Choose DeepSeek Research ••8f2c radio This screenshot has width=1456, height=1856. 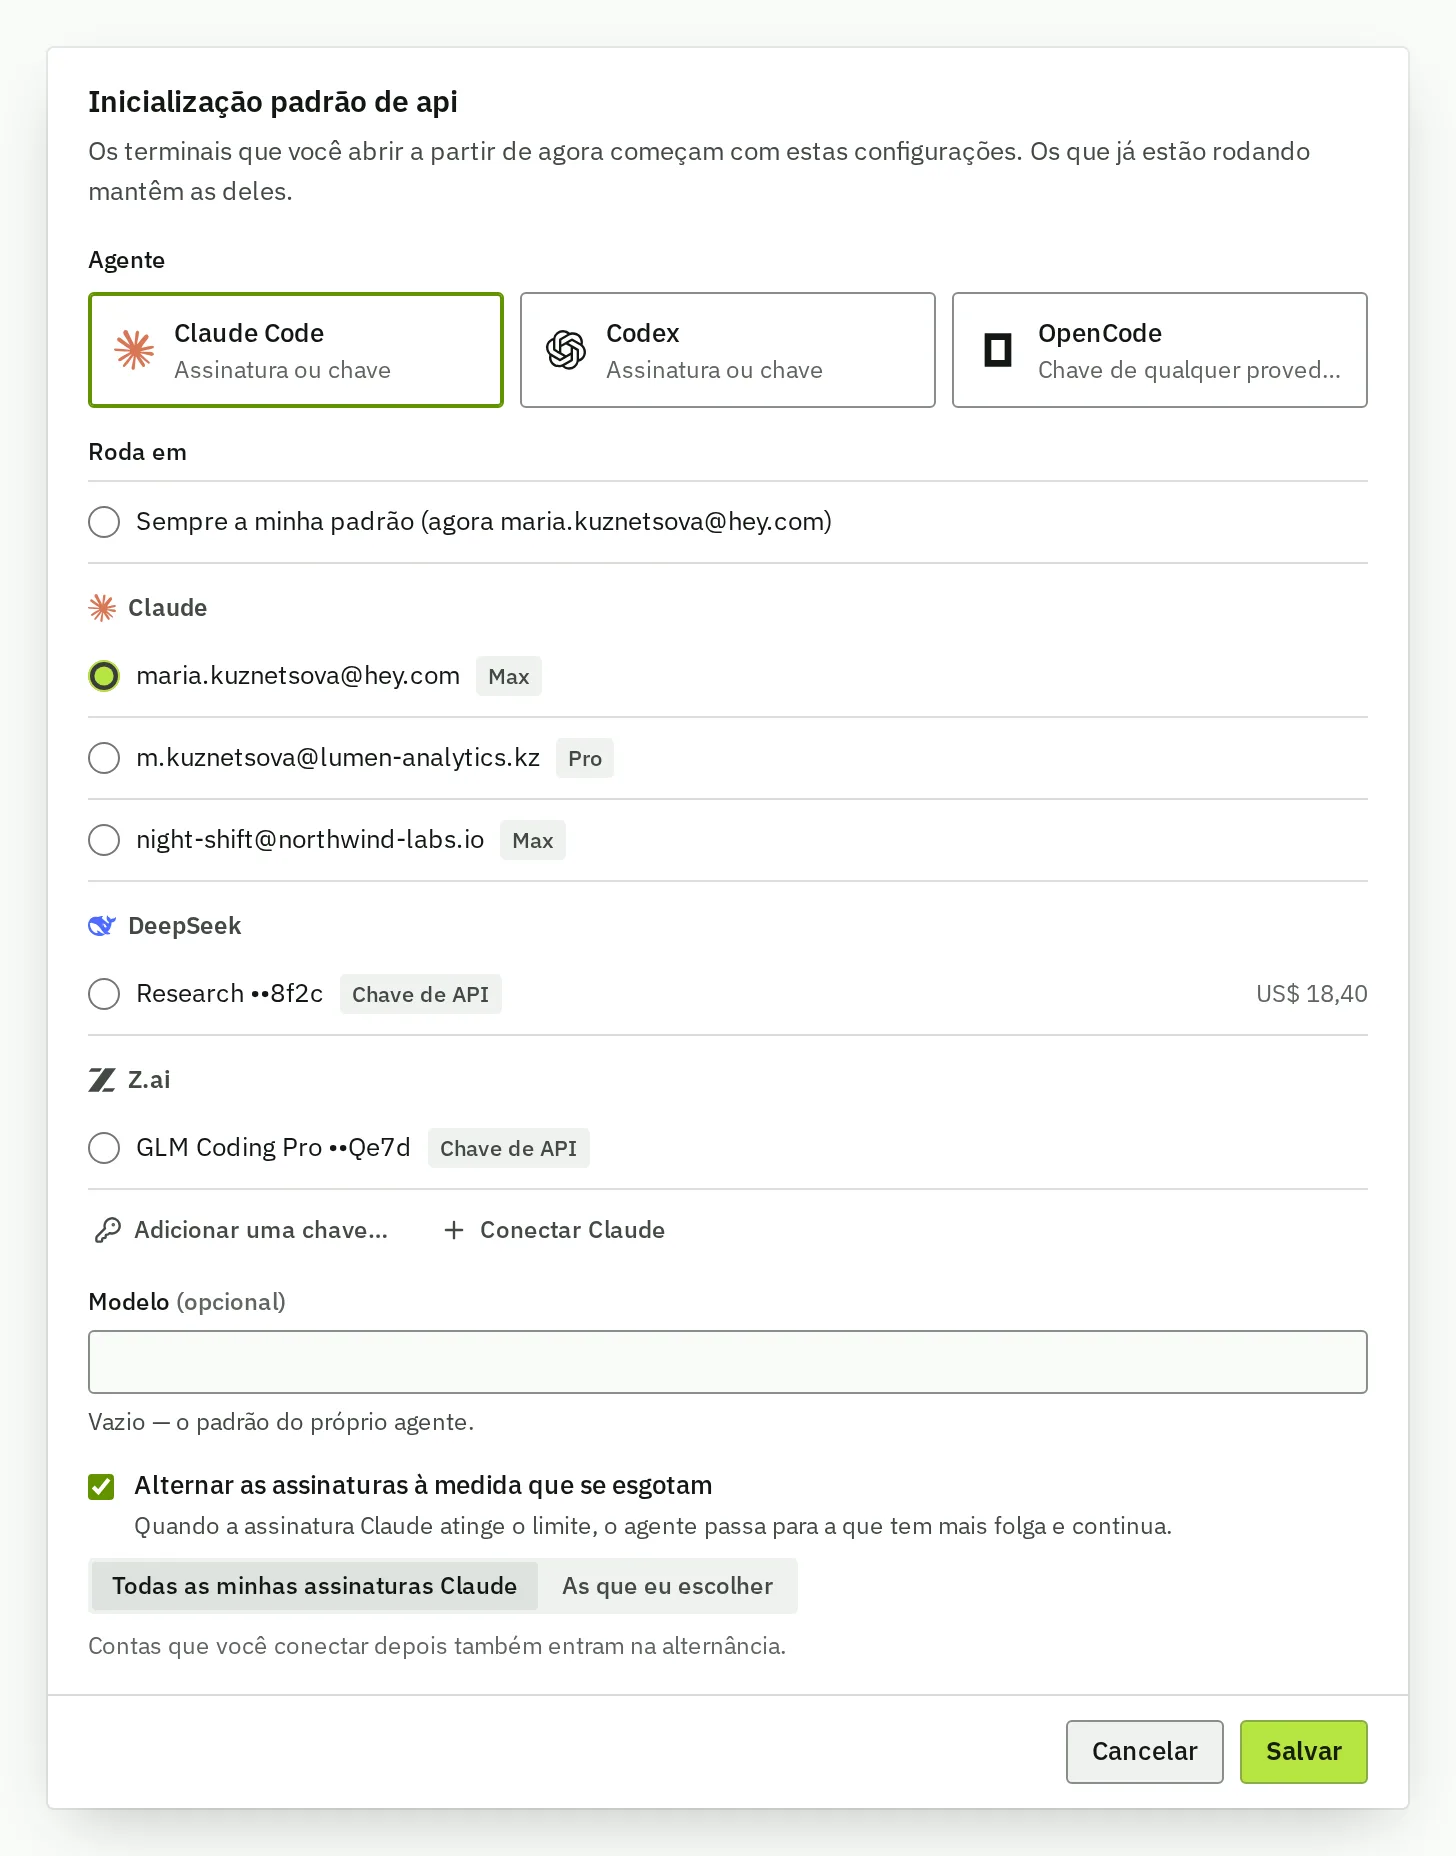(x=104, y=994)
